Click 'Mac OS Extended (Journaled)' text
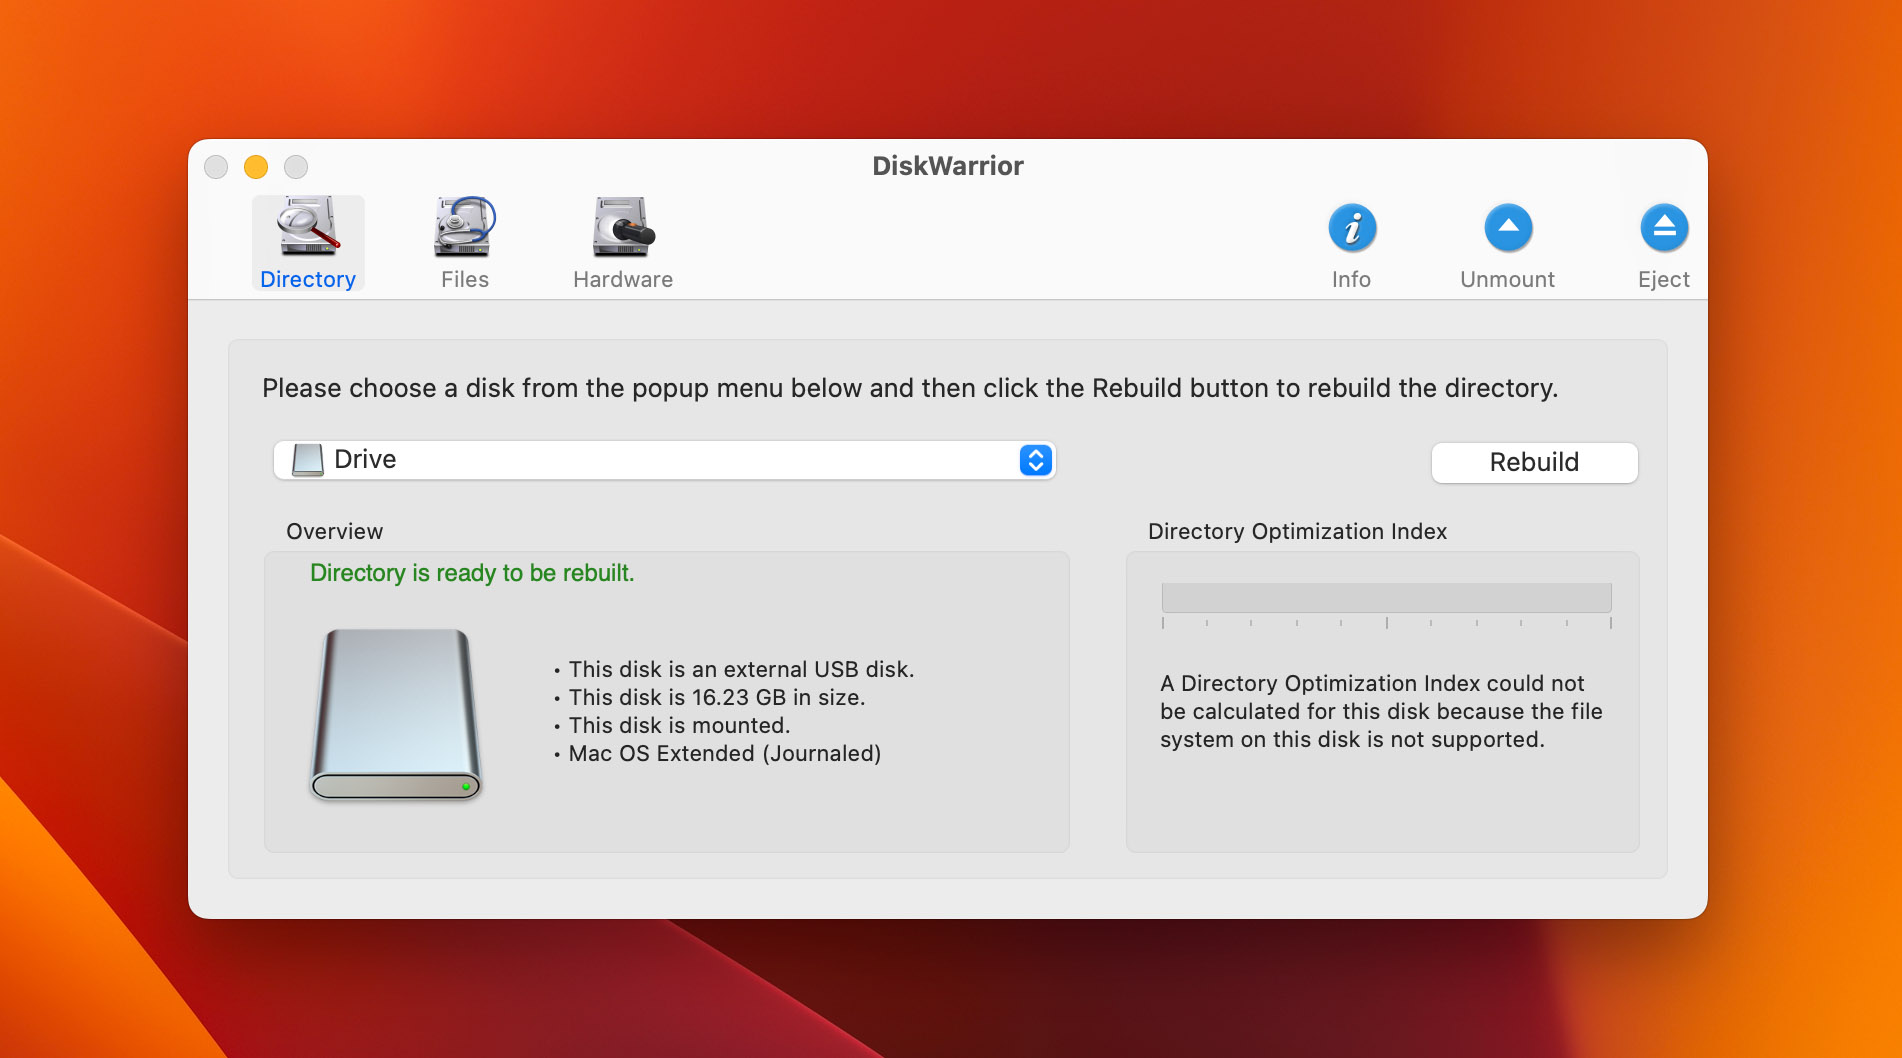Image resolution: width=1902 pixels, height=1058 pixels. [x=725, y=753]
